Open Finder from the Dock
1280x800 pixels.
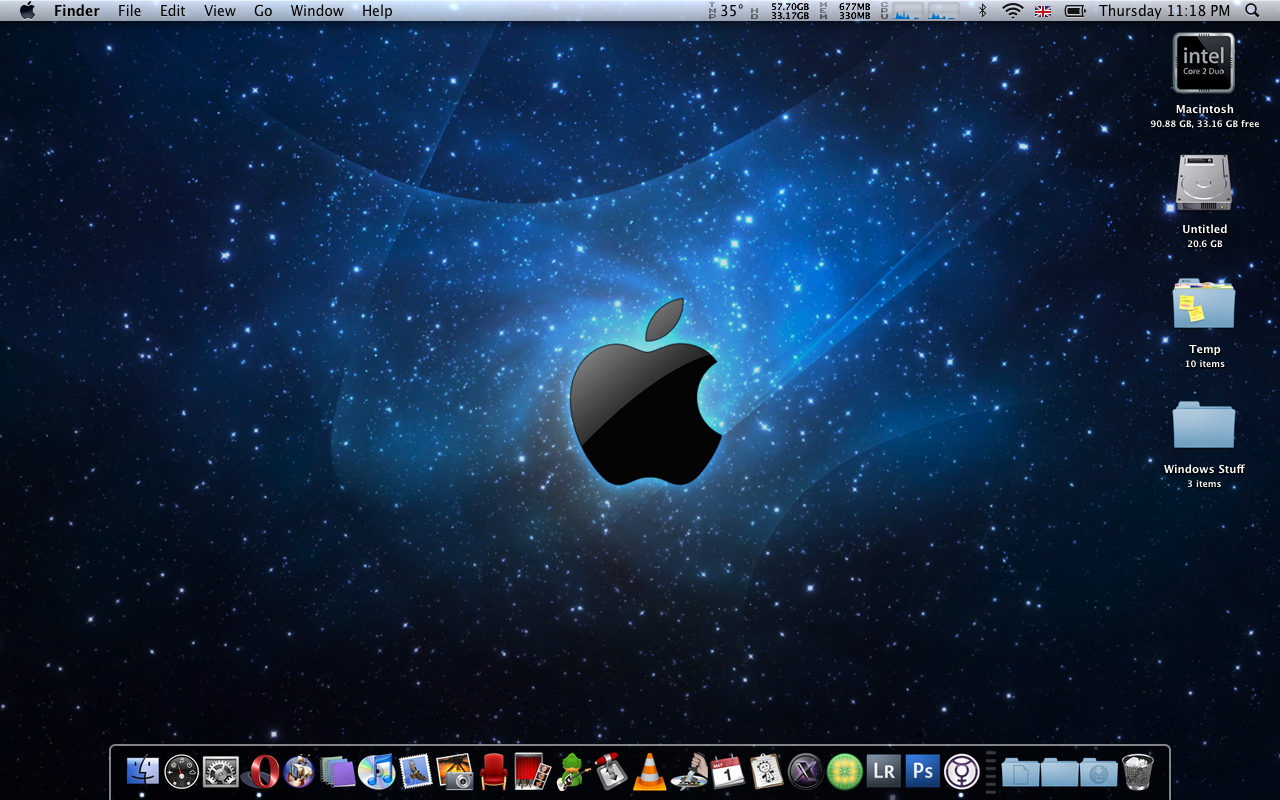tap(143, 771)
